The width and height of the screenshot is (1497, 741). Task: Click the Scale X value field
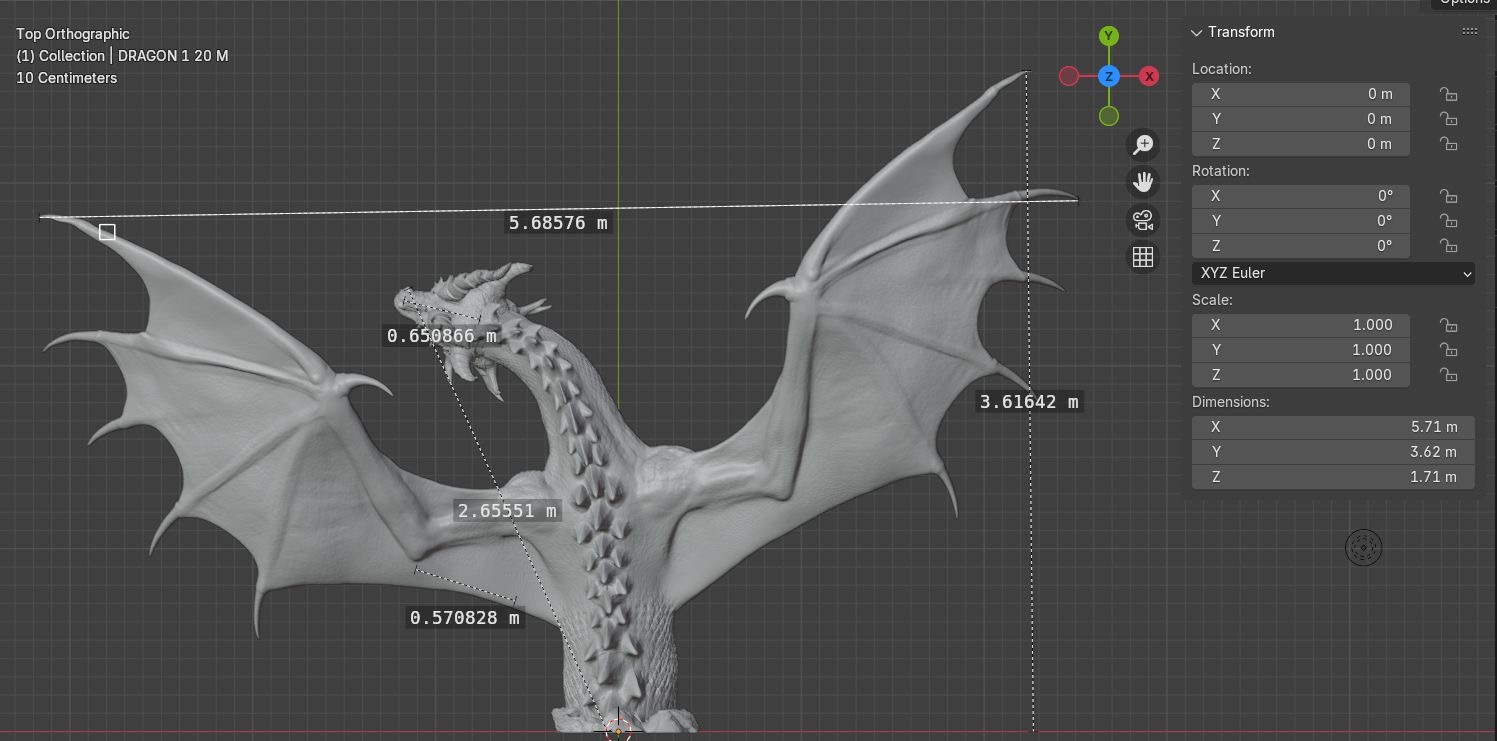click(1301, 325)
